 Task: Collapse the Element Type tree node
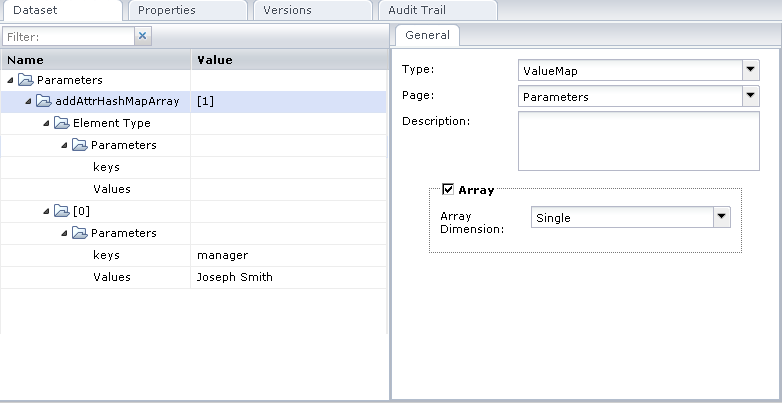coord(47,123)
